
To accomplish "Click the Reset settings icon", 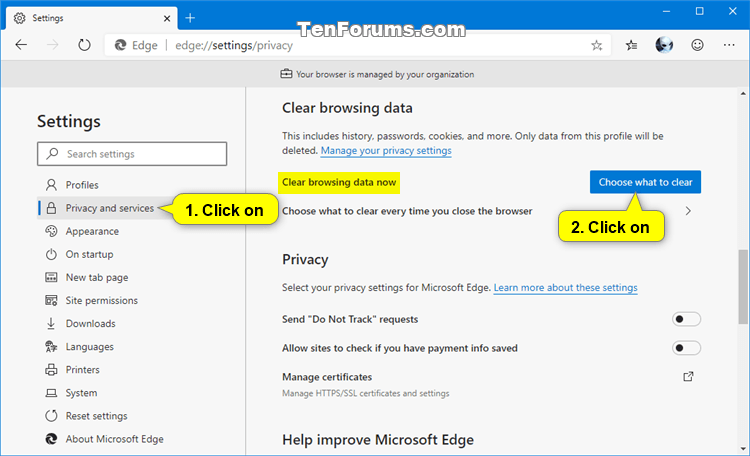I will click(51, 416).
